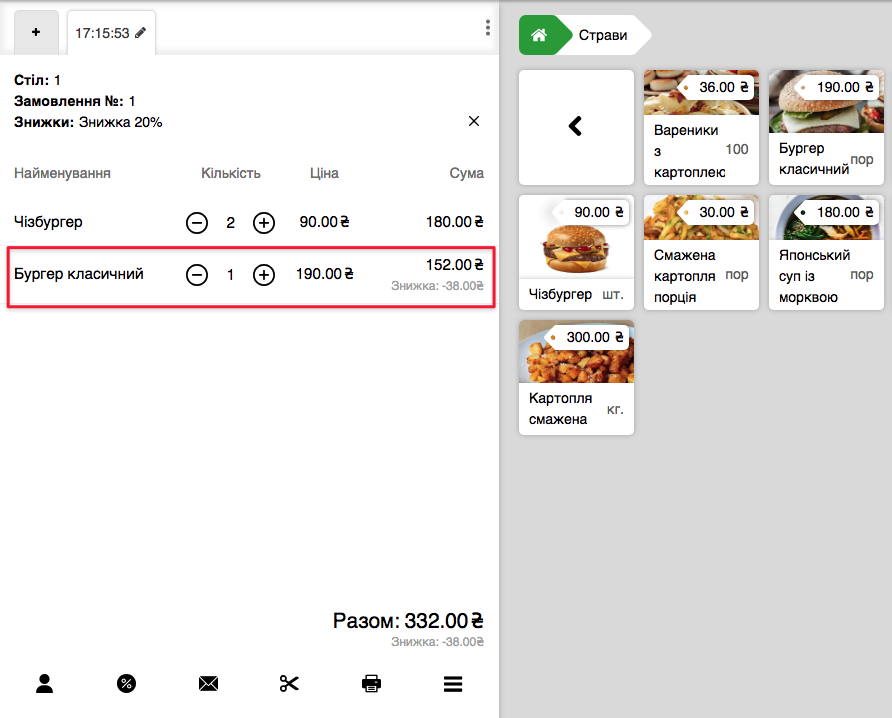Screen dimensions: 892x718
Task: Add a new order tab with plus
Action: point(36,32)
